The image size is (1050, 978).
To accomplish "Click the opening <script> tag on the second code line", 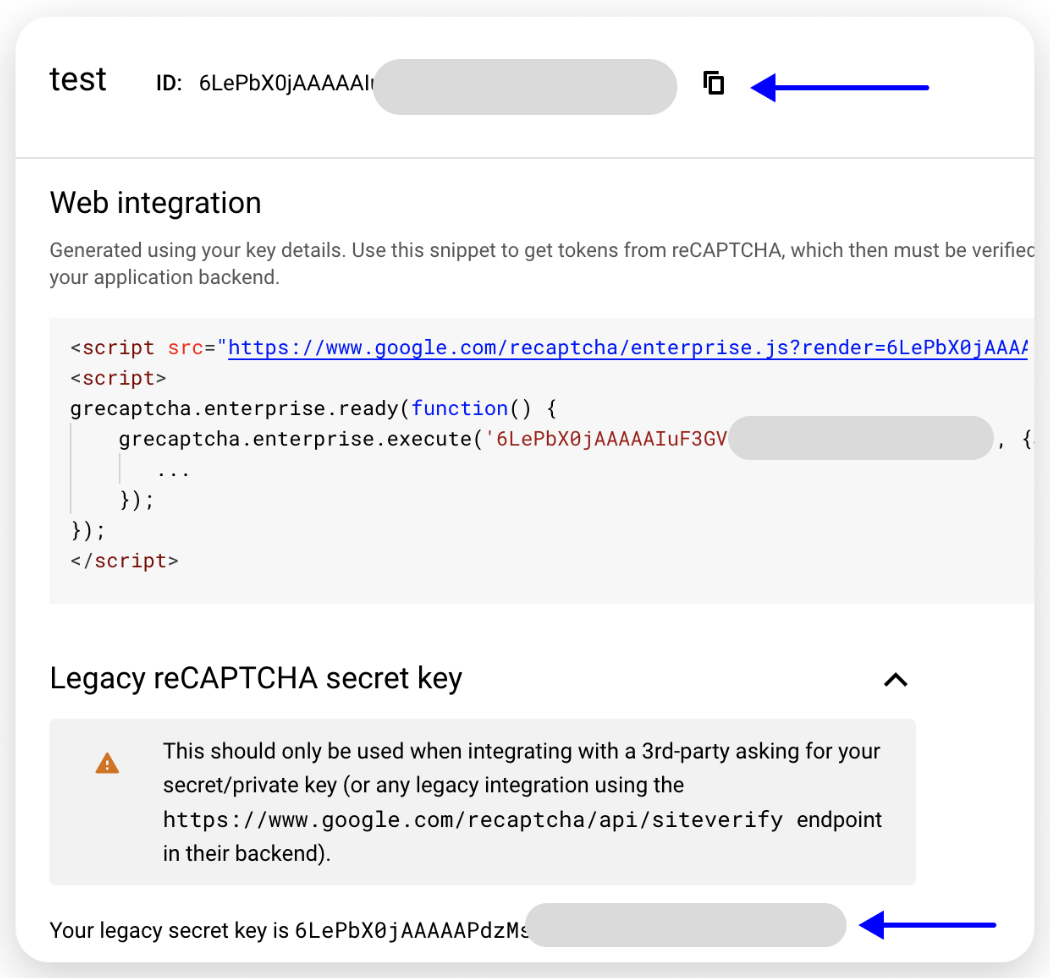I will coord(118,378).
